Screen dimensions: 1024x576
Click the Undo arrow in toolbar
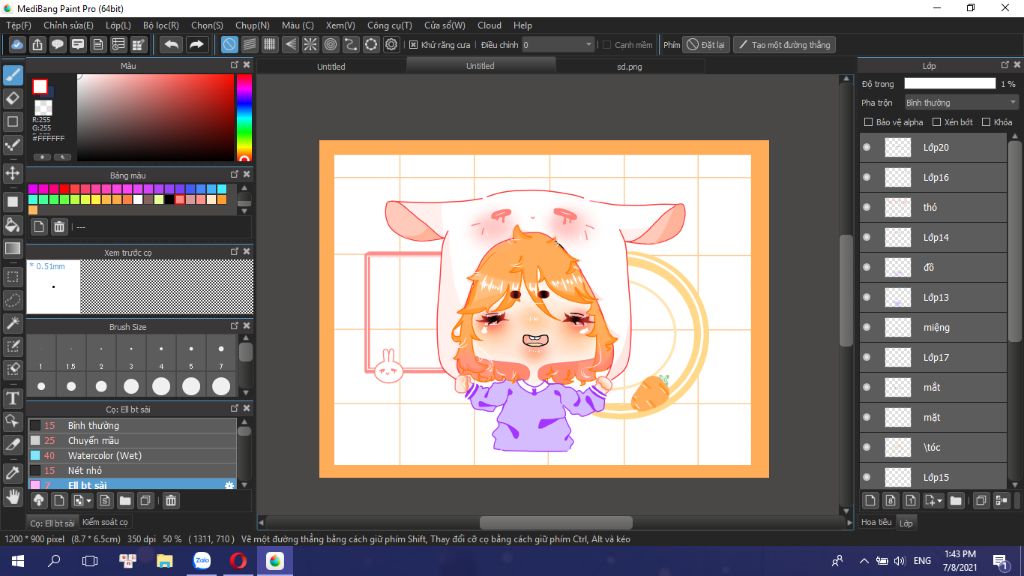[171, 44]
